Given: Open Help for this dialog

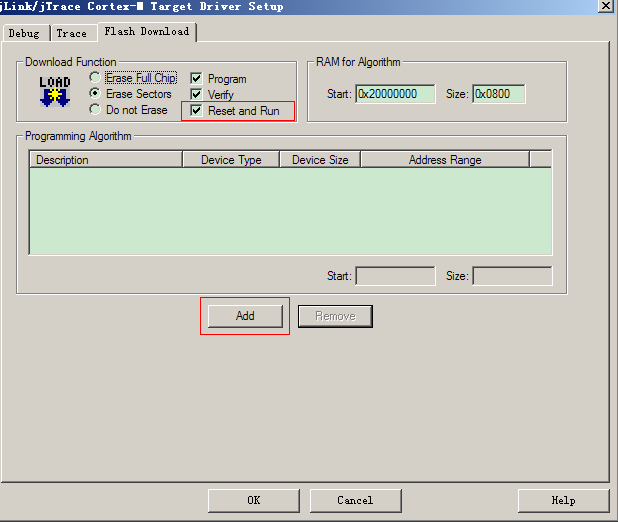Looking at the screenshot, I should [564, 501].
